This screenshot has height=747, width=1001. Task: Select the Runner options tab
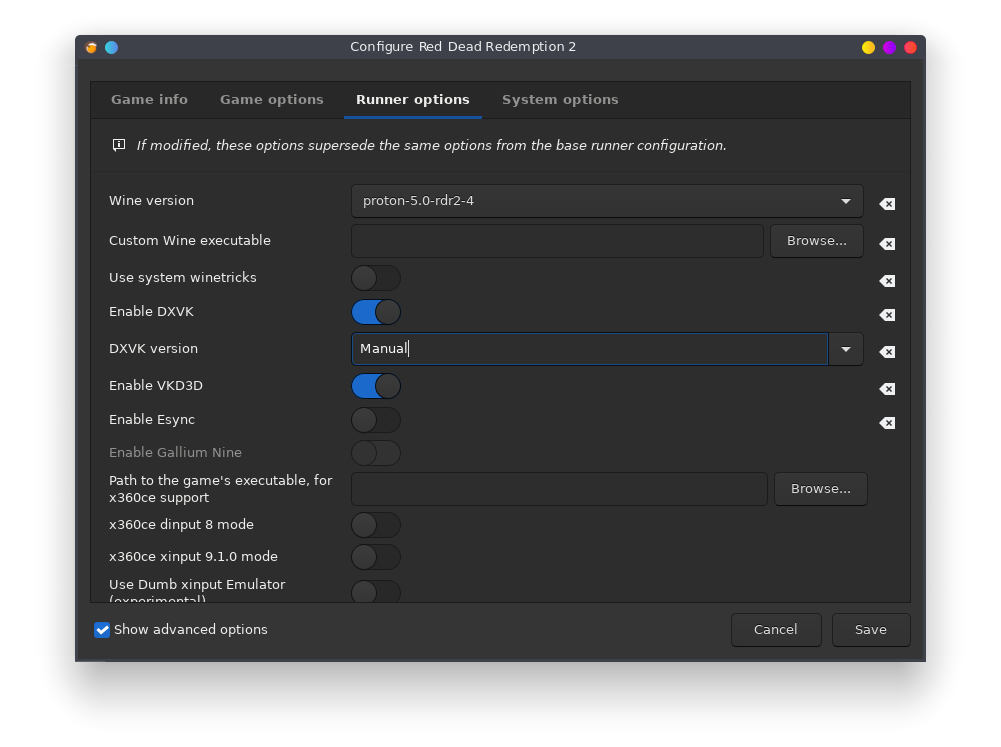412,100
